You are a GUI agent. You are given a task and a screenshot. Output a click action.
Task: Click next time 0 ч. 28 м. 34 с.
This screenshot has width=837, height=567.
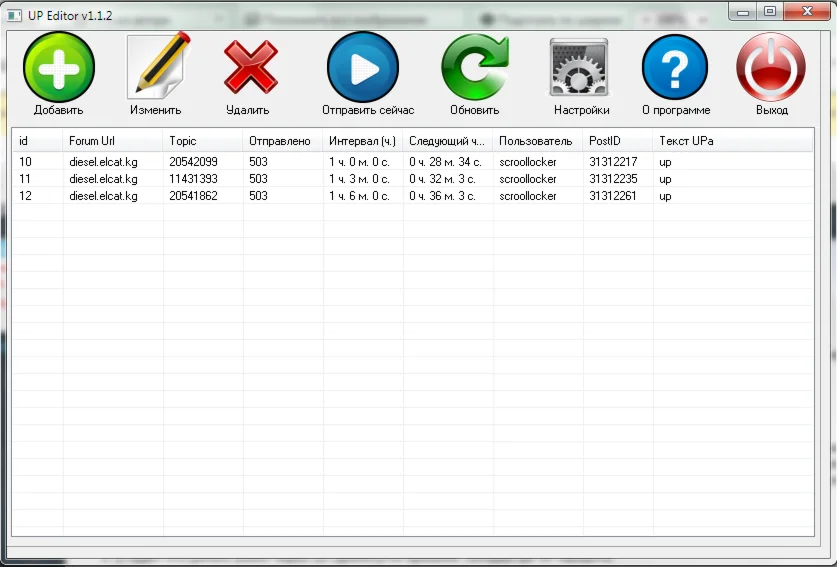tap(445, 162)
